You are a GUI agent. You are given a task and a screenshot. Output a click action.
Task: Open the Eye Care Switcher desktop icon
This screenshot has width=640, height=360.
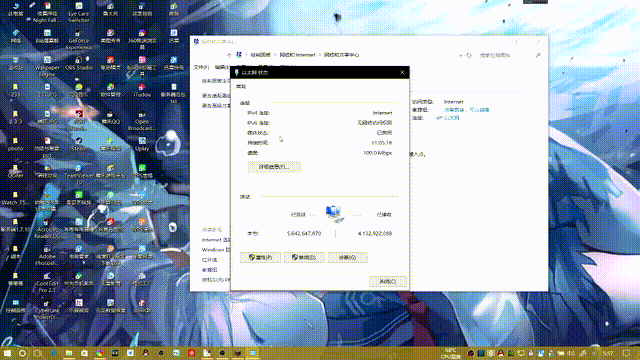(79, 12)
